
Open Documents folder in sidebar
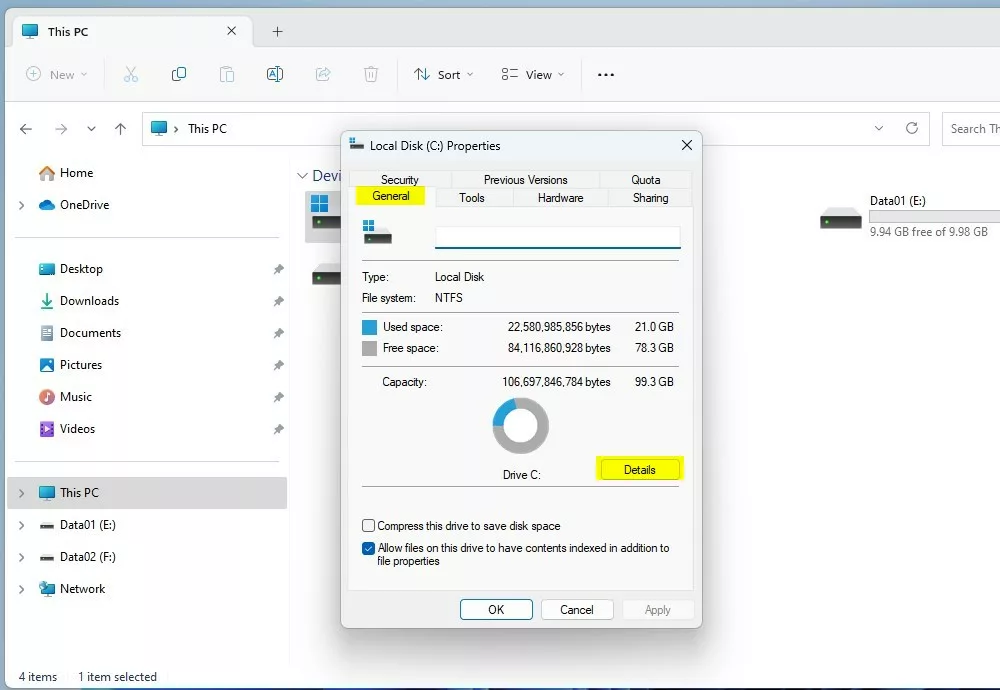[80, 333]
